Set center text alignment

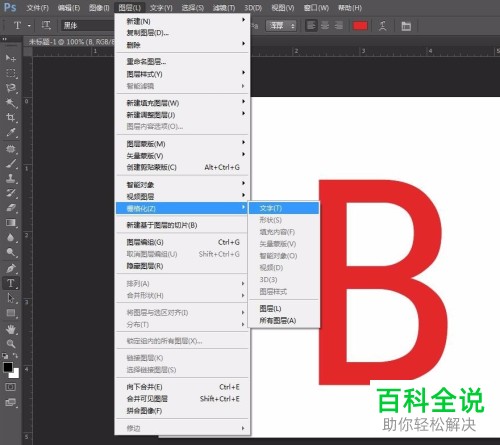pyautogui.click(x=325, y=25)
